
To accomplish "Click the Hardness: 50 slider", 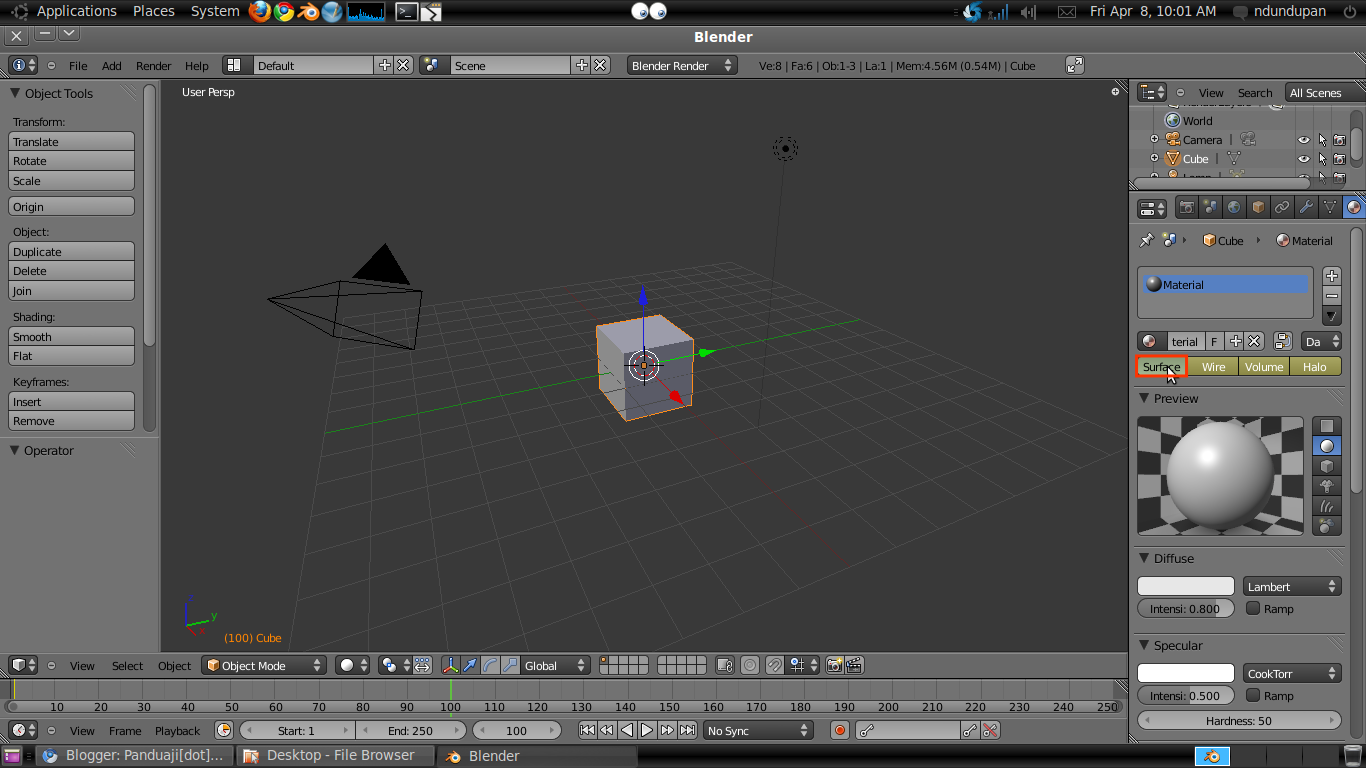I will coord(1239,720).
